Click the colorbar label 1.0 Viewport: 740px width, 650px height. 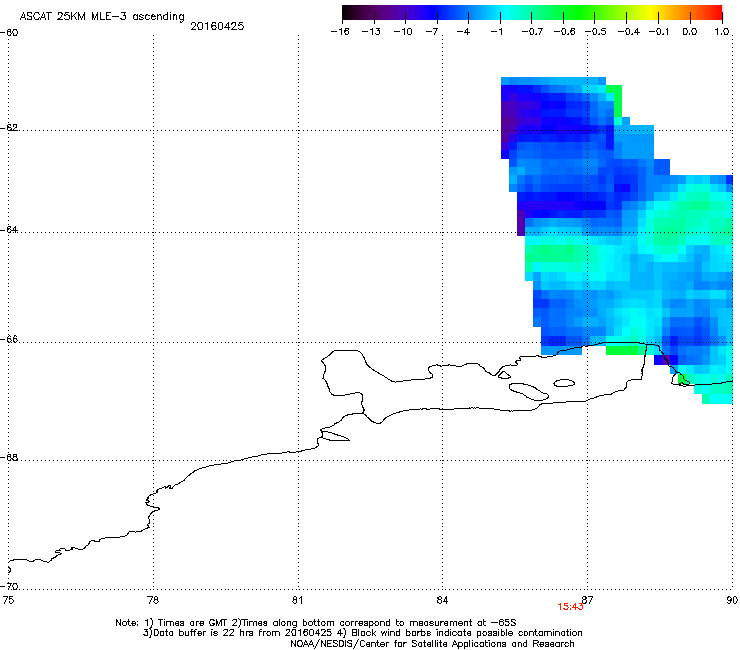click(x=722, y=32)
